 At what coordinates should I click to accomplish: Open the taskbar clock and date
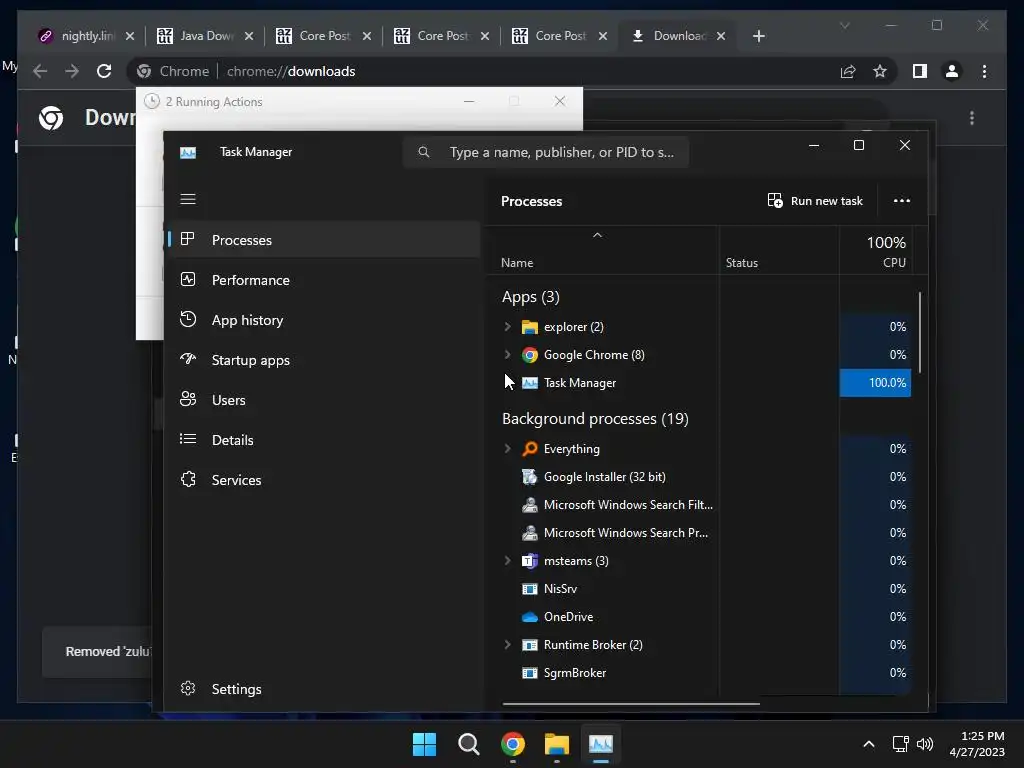[x=977, y=744]
